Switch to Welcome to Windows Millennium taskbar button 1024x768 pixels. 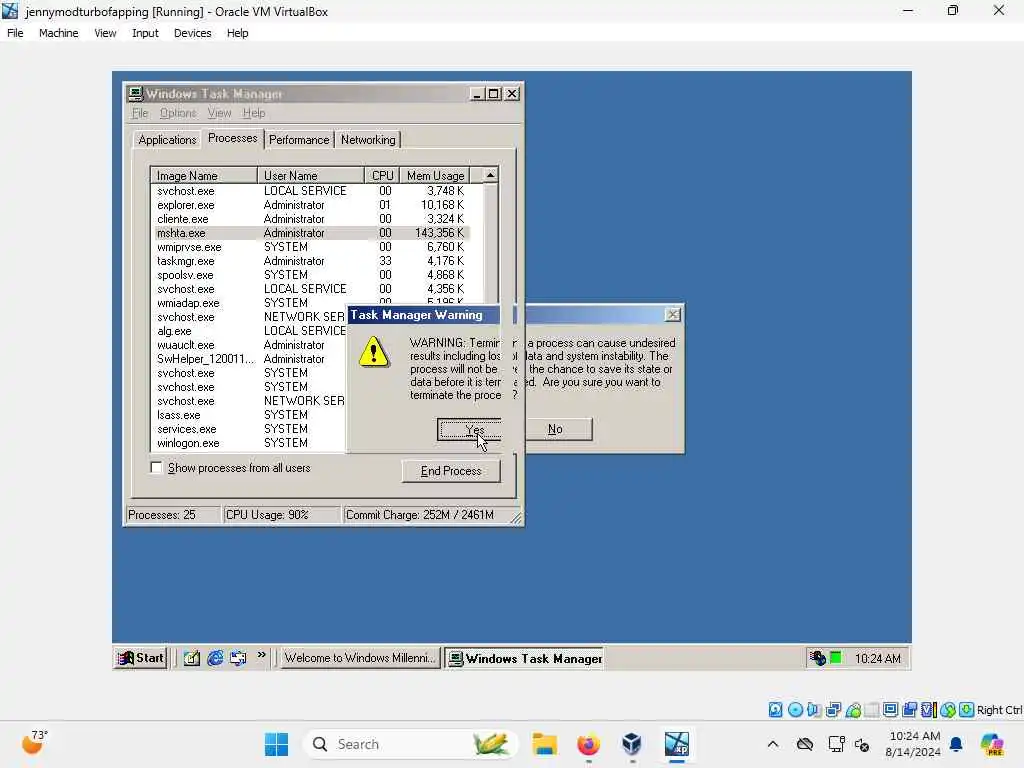pyautogui.click(x=360, y=658)
